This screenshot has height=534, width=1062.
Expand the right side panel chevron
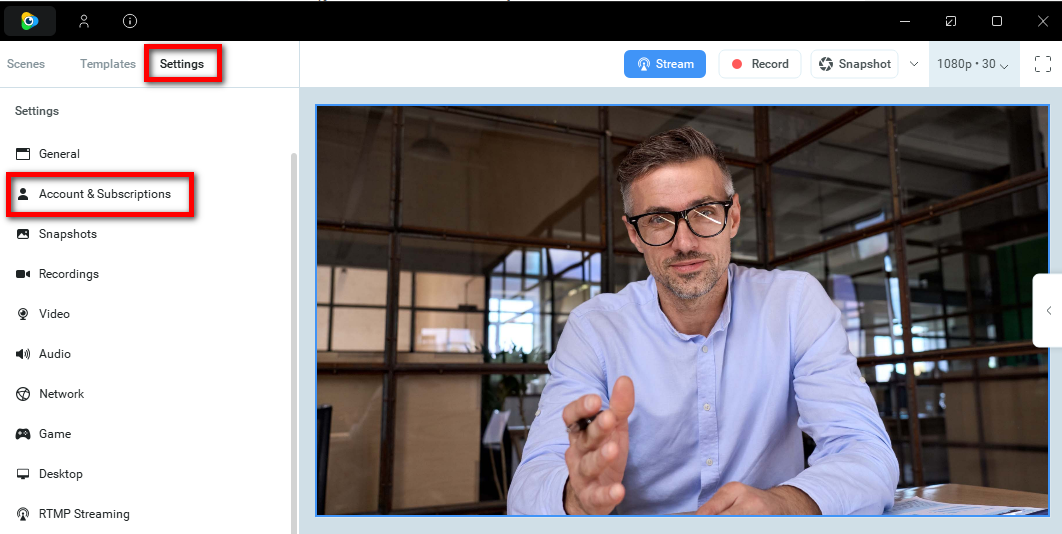(1048, 310)
